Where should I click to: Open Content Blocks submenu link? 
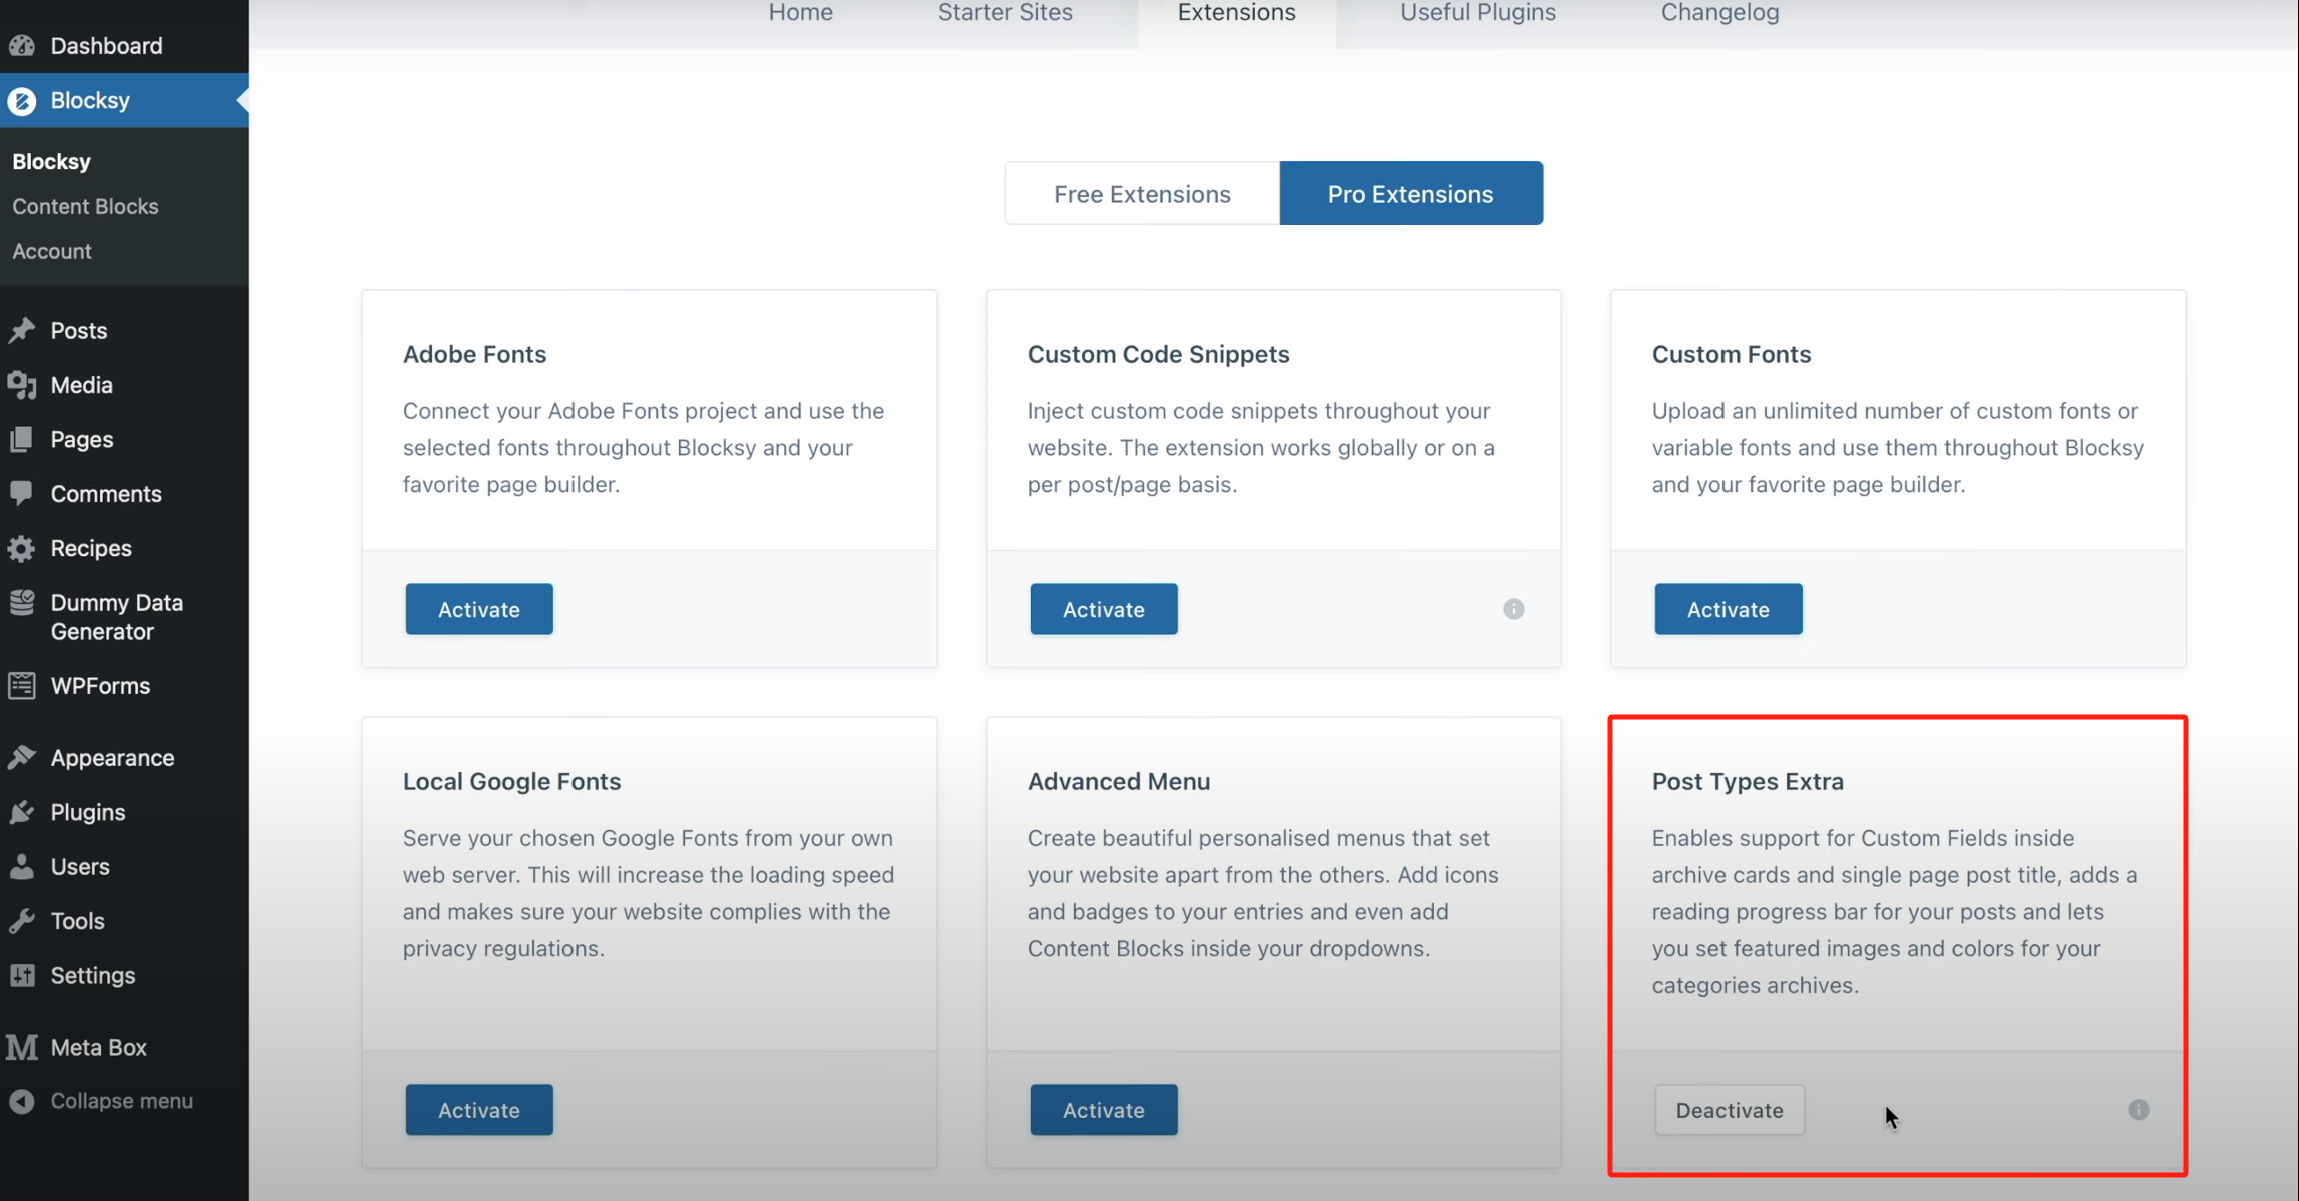(x=85, y=206)
